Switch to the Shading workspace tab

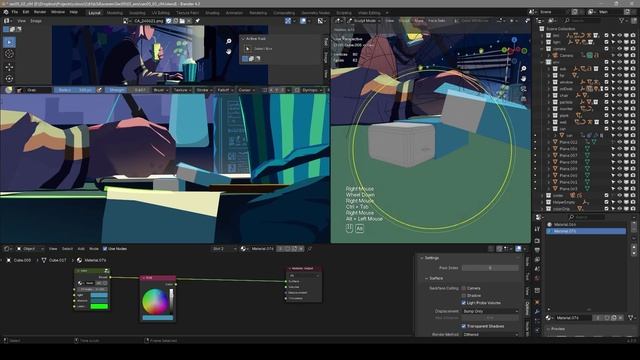click(x=212, y=13)
